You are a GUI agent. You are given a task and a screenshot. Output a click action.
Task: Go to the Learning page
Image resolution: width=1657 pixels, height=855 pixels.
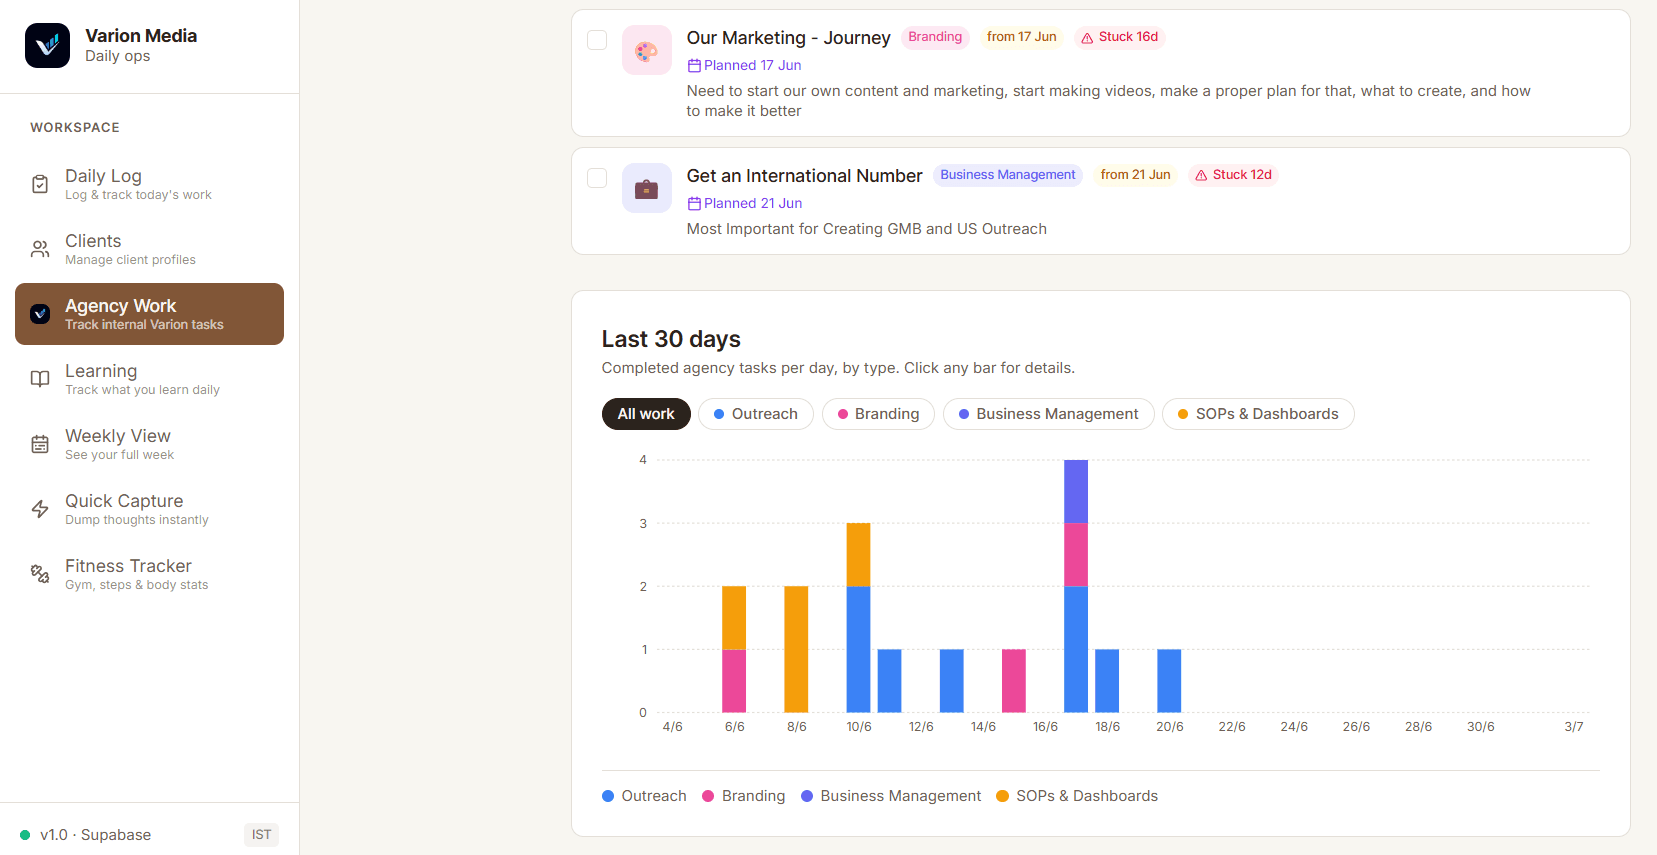[149, 379]
